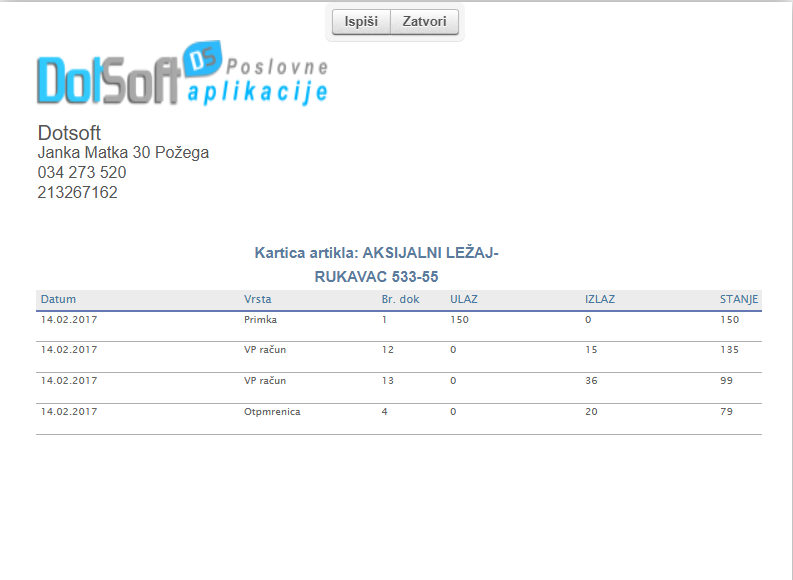The width and height of the screenshot is (793, 580).
Task: Click the STANJE column header
Action: [x=739, y=299]
